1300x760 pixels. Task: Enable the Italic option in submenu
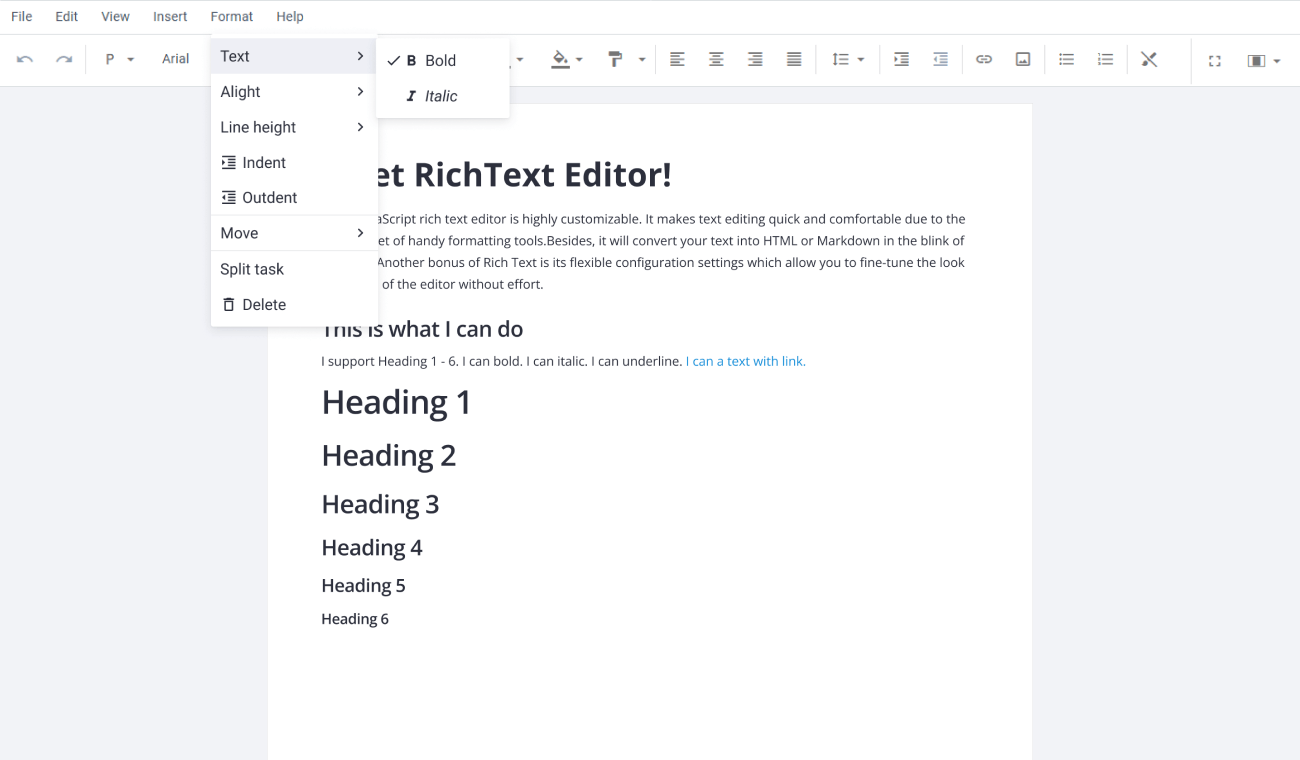(x=442, y=96)
